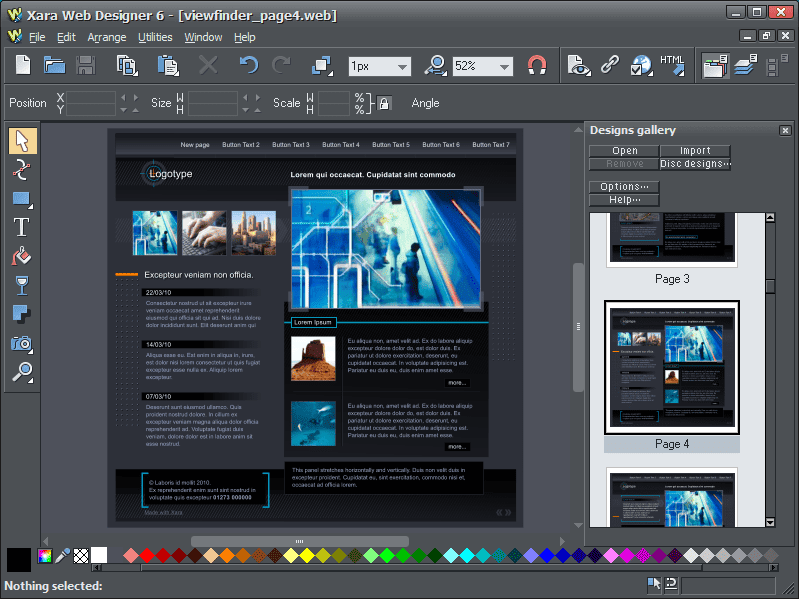This screenshot has height=599, width=799.
Task: Select the Photo camera tool
Action: tap(21, 344)
